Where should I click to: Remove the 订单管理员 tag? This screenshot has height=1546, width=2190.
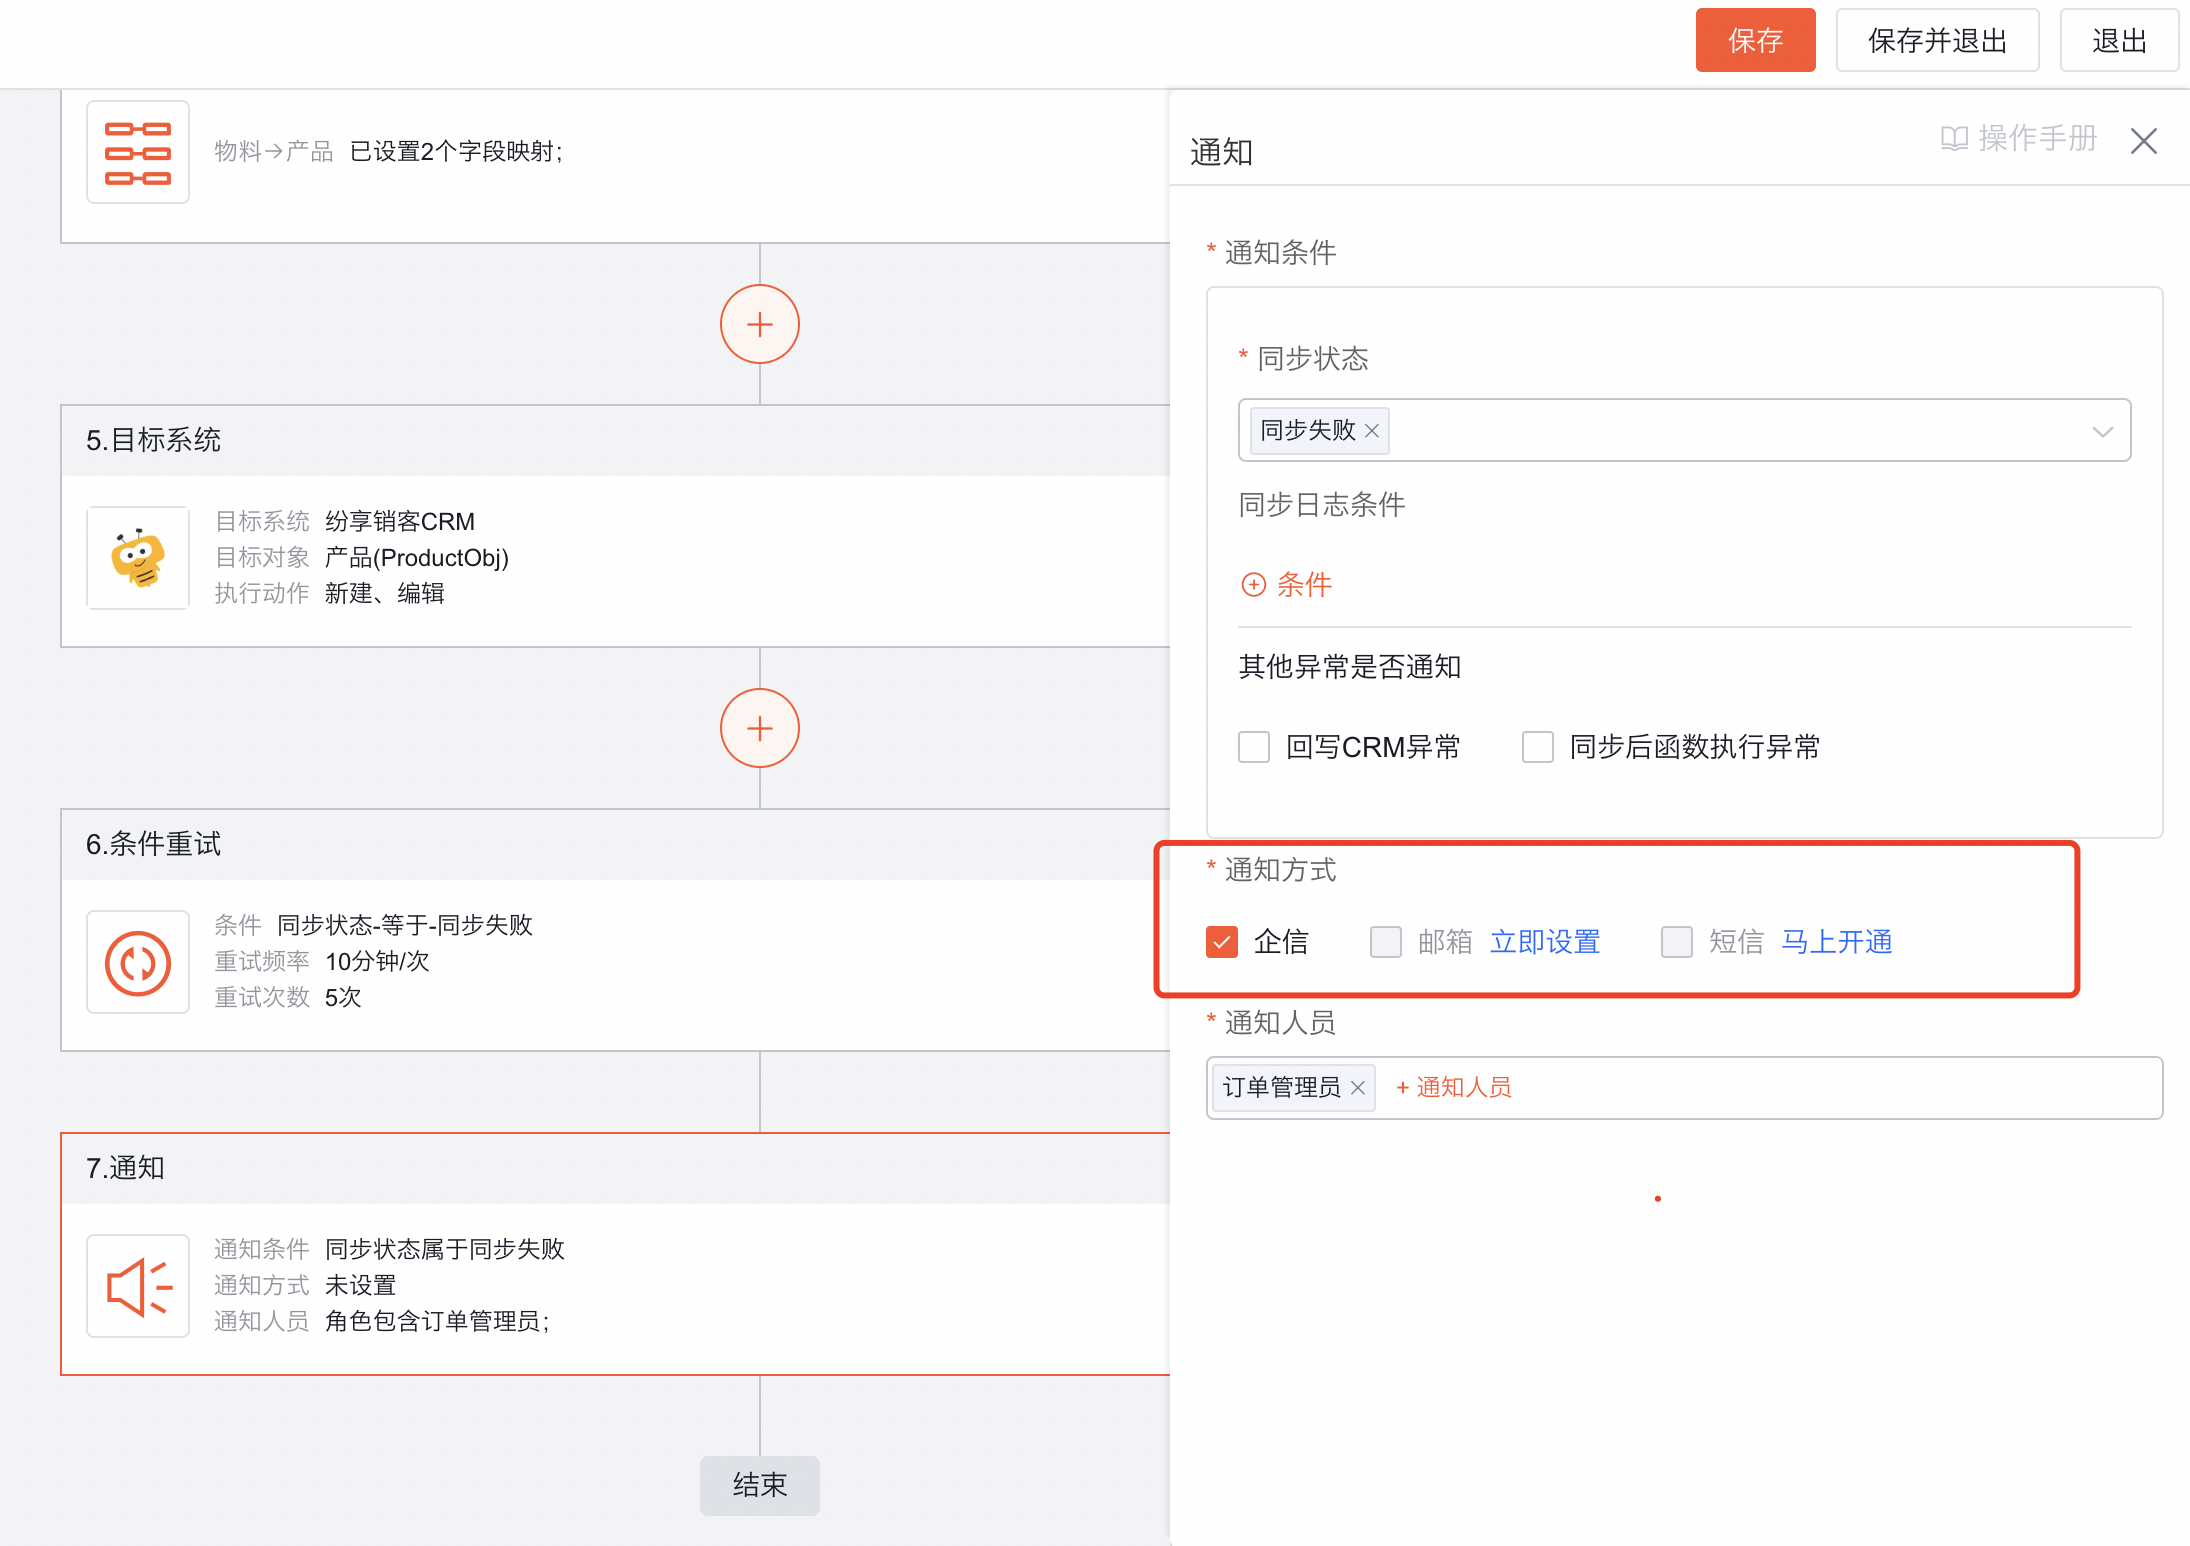tap(1358, 1087)
